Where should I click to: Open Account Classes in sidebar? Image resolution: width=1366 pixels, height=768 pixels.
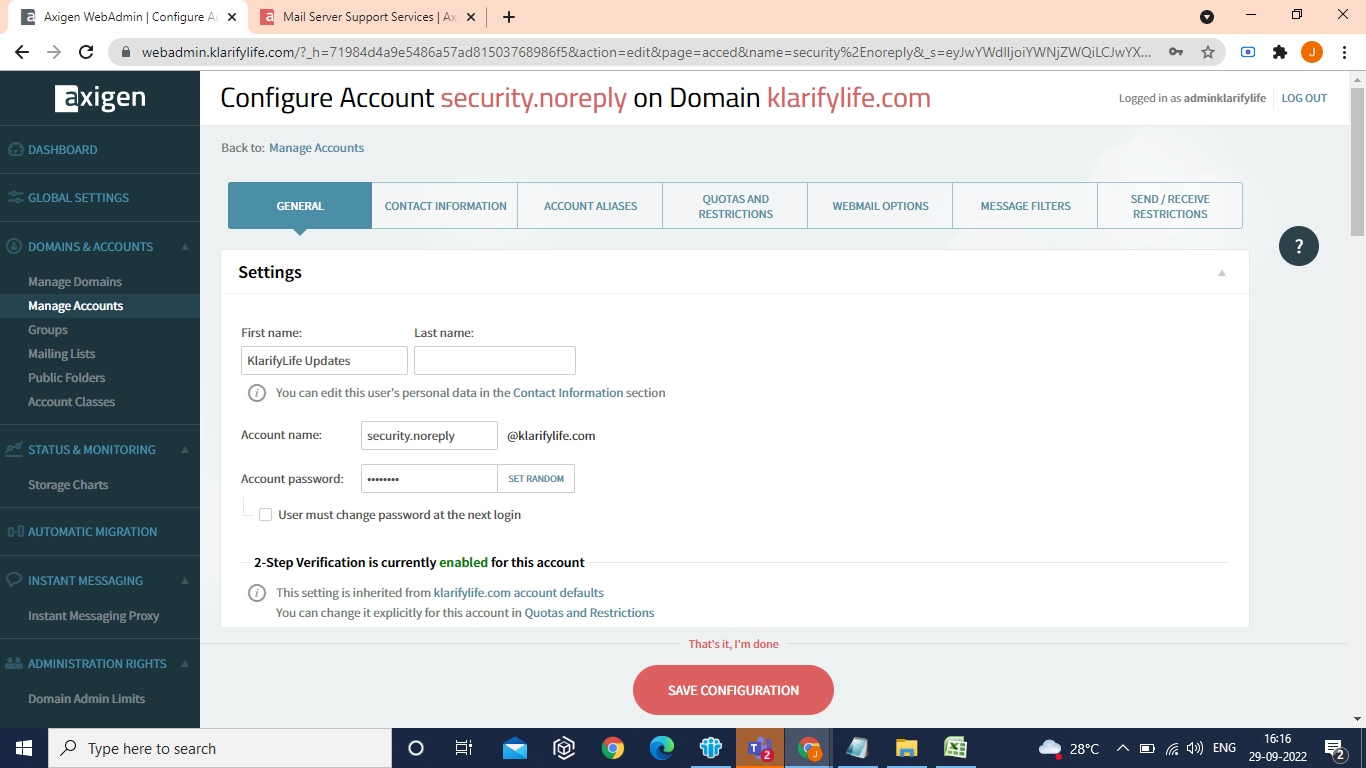point(72,402)
